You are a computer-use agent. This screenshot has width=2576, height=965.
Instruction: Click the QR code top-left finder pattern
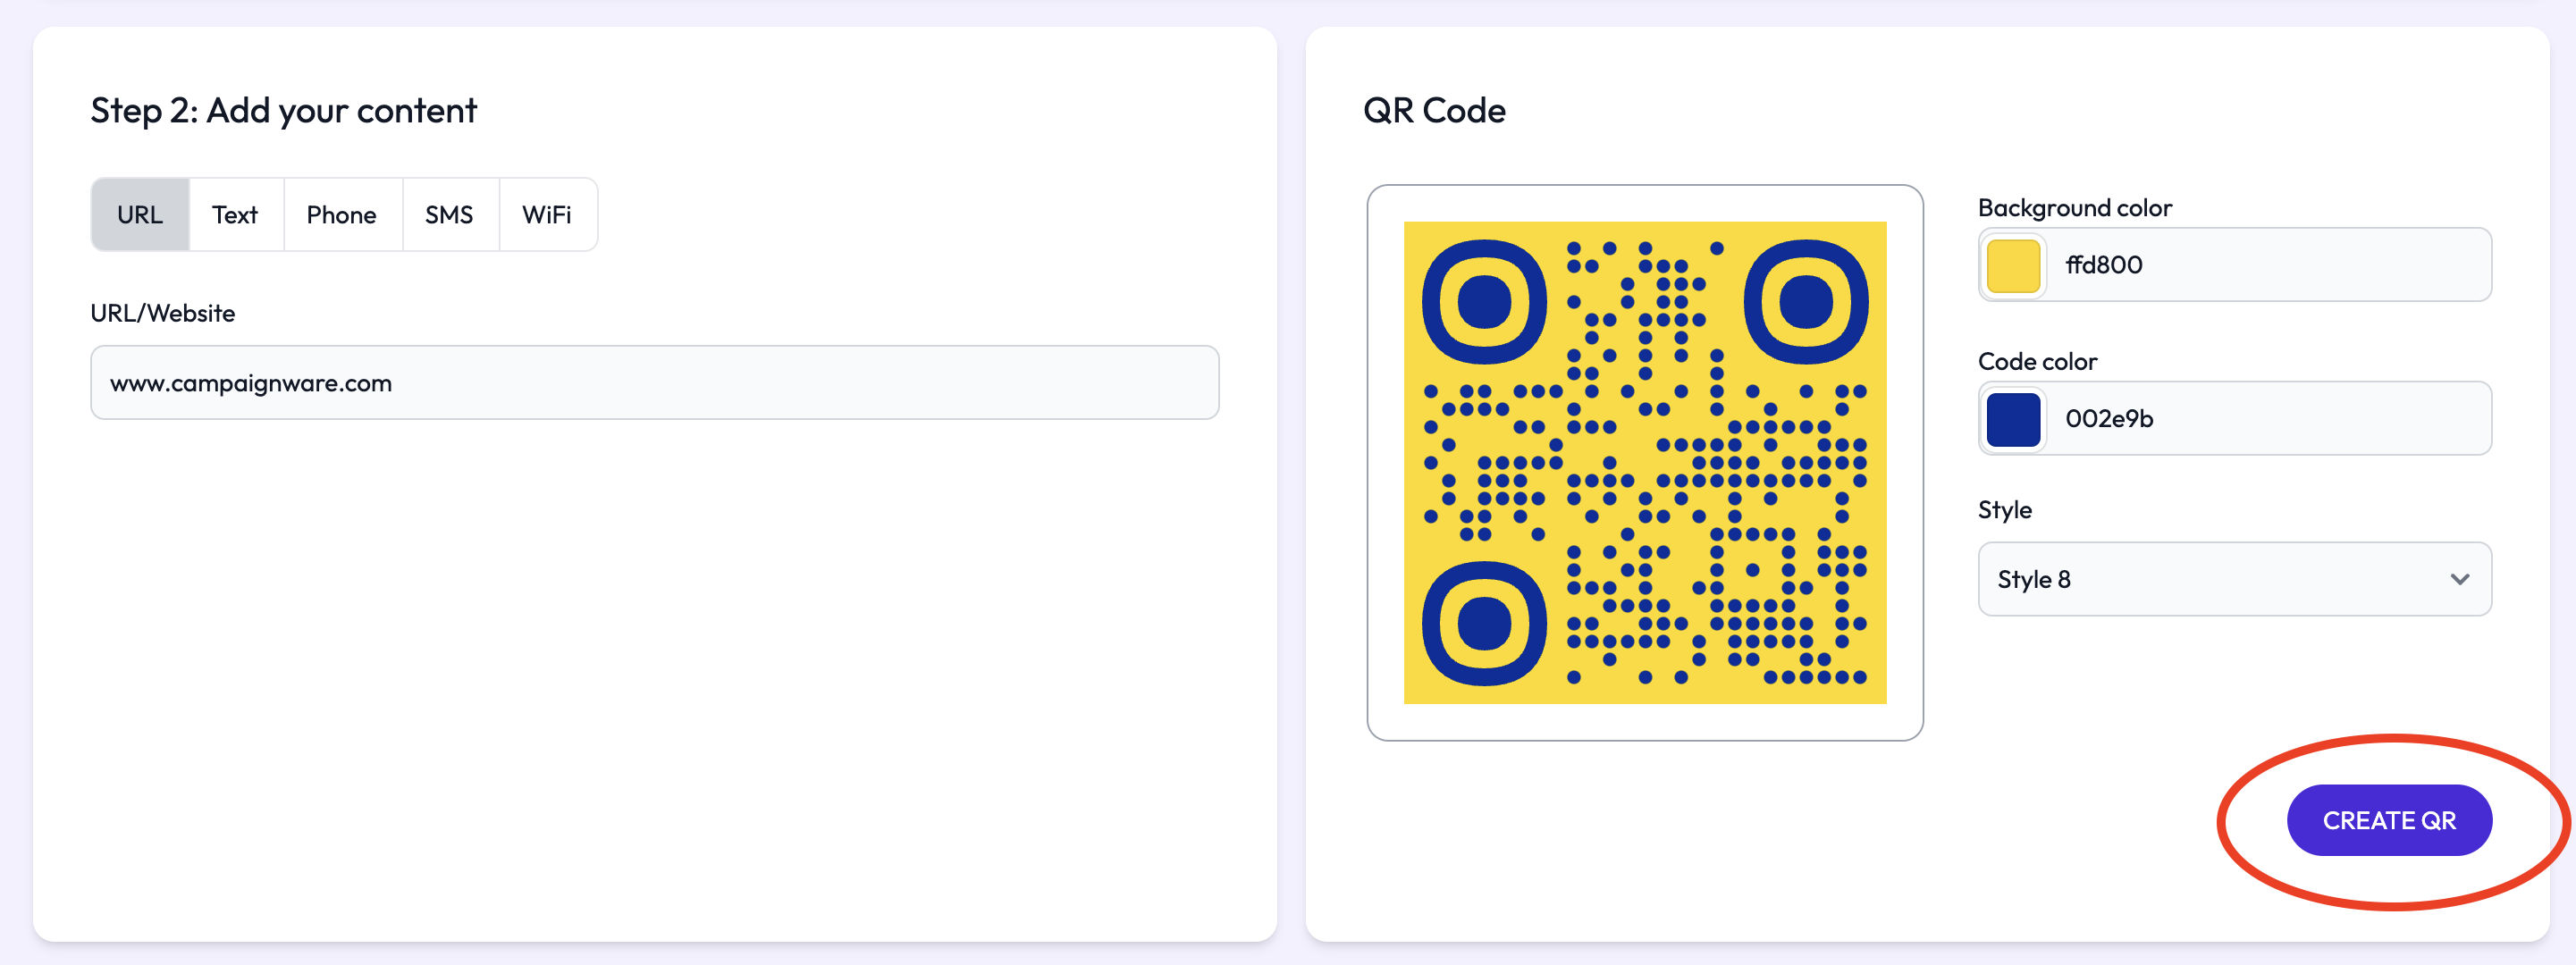[x=1484, y=302]
